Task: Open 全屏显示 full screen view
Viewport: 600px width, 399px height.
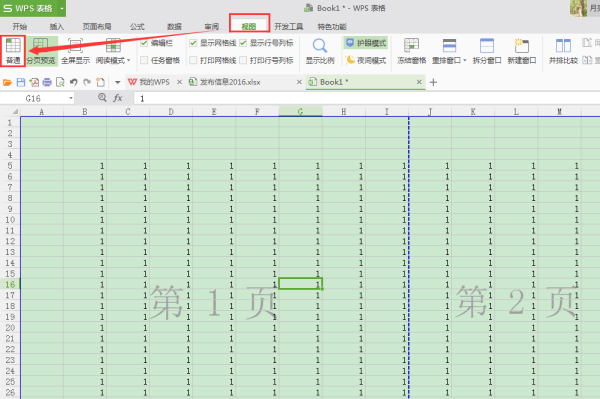Action: pyautogui.click(x=75, y=50)
